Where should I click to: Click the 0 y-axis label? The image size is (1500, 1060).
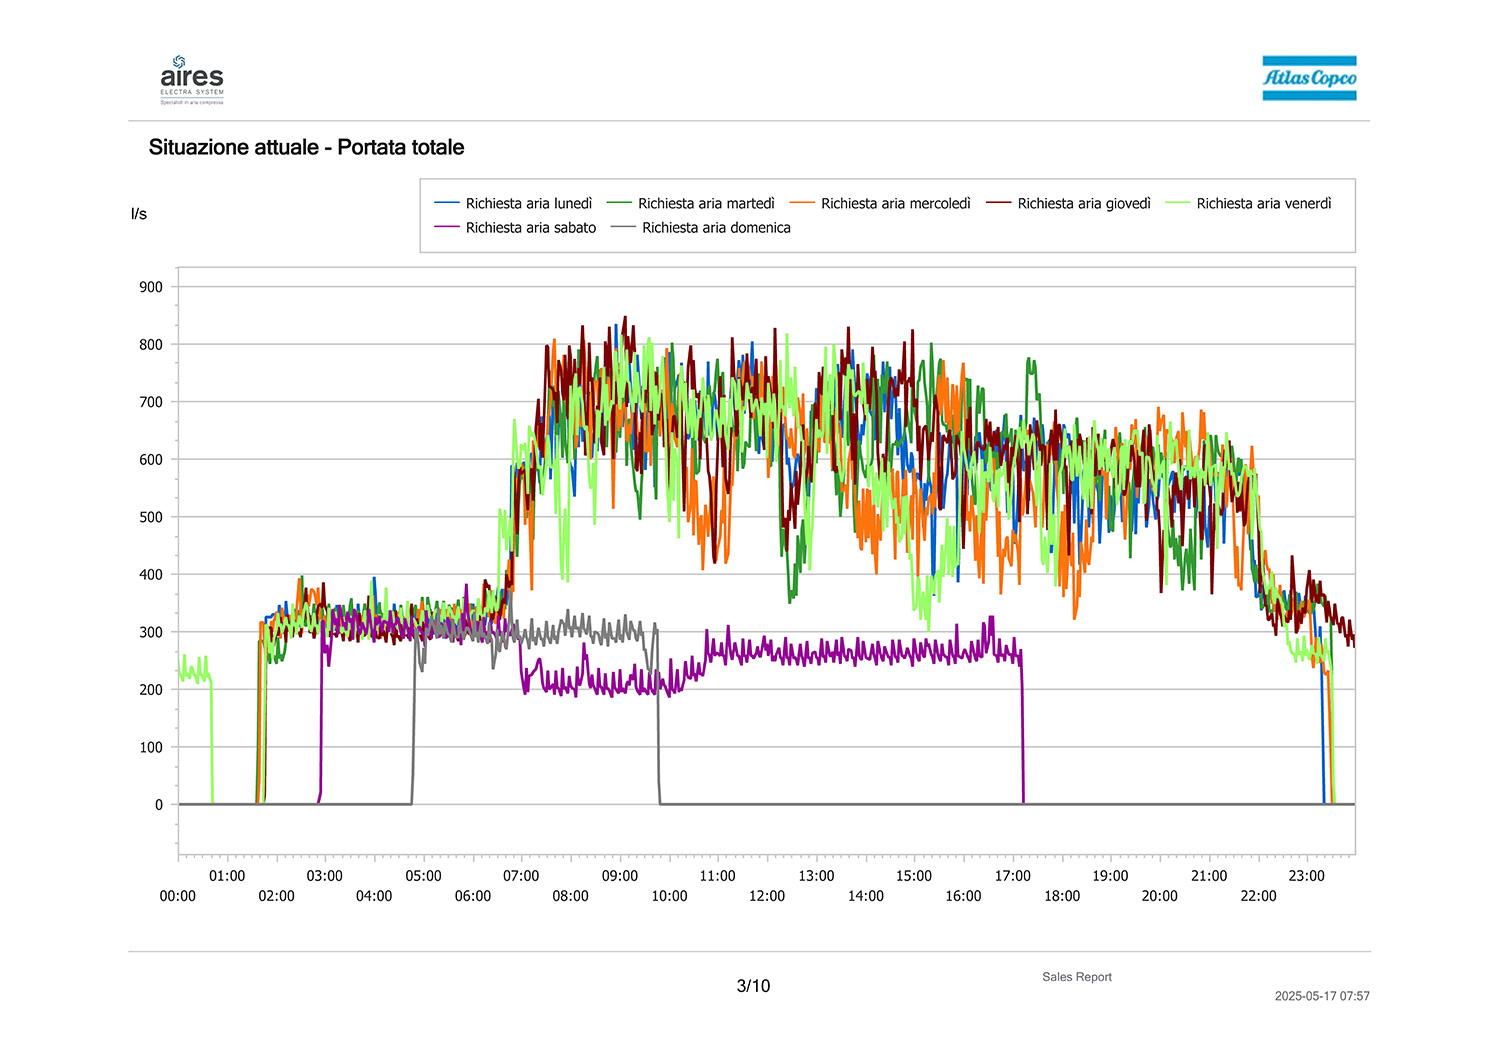point(158,805)
